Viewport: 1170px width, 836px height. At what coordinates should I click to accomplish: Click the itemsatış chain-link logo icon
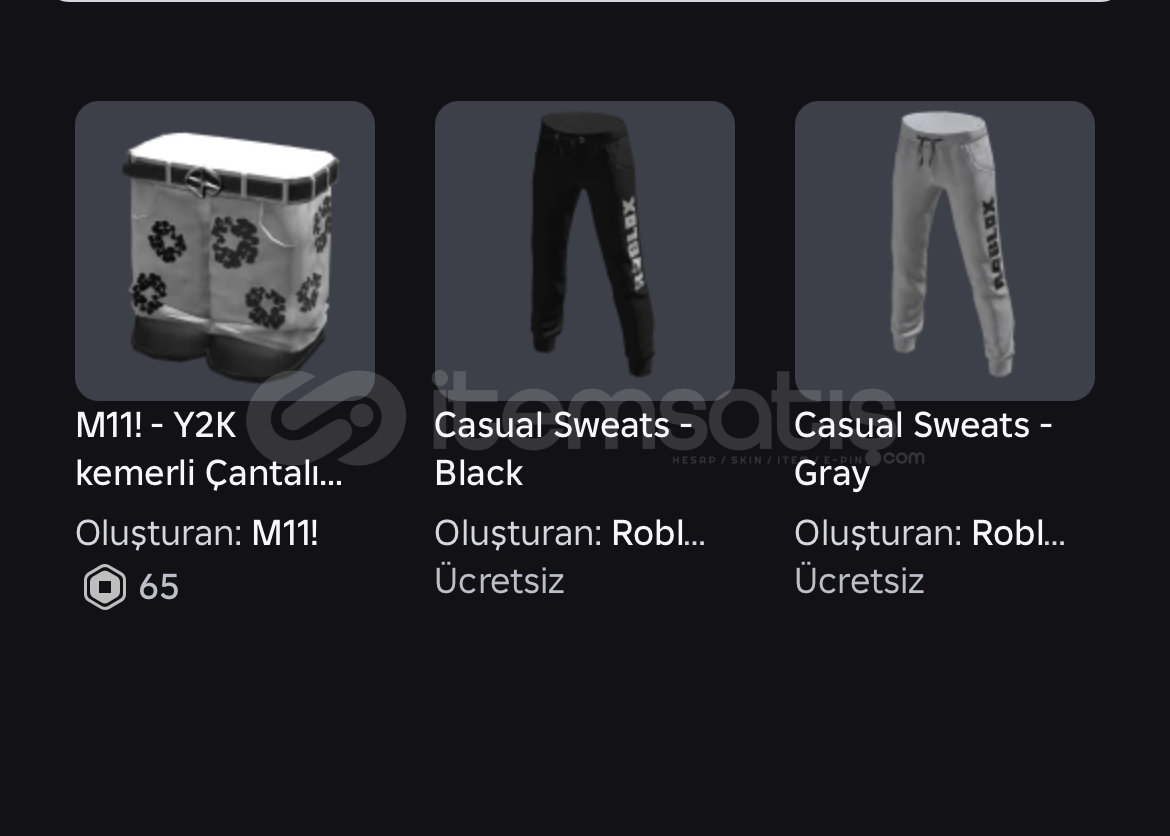tap(327, 419)
